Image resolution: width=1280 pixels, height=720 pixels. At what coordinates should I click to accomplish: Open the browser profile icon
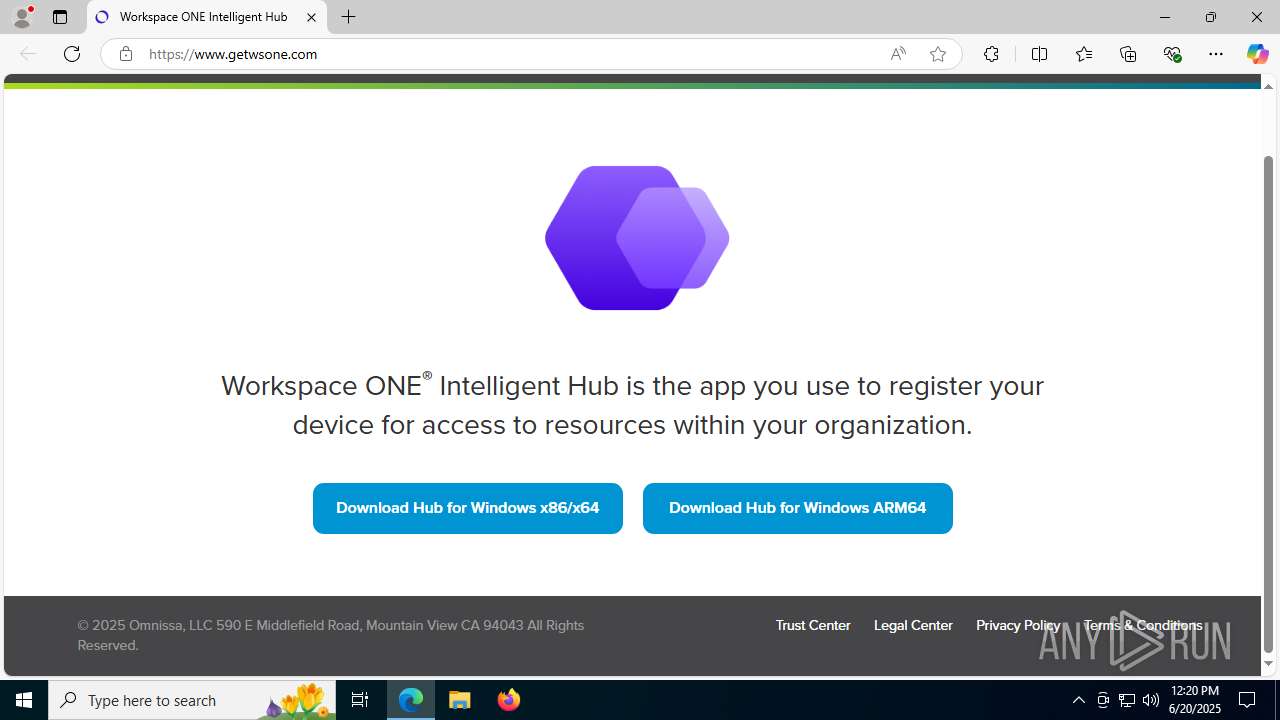coord(22,17)
